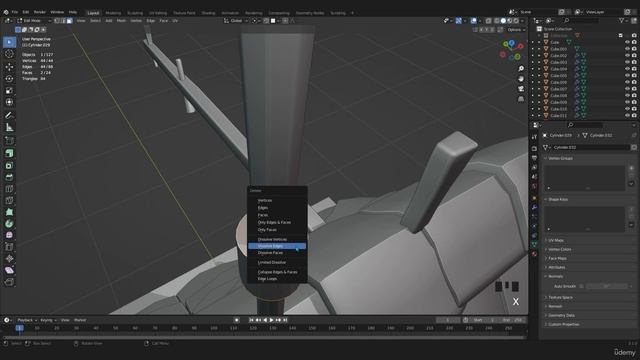
Task: Select the Cursor tool
Action: coord(9,54)
